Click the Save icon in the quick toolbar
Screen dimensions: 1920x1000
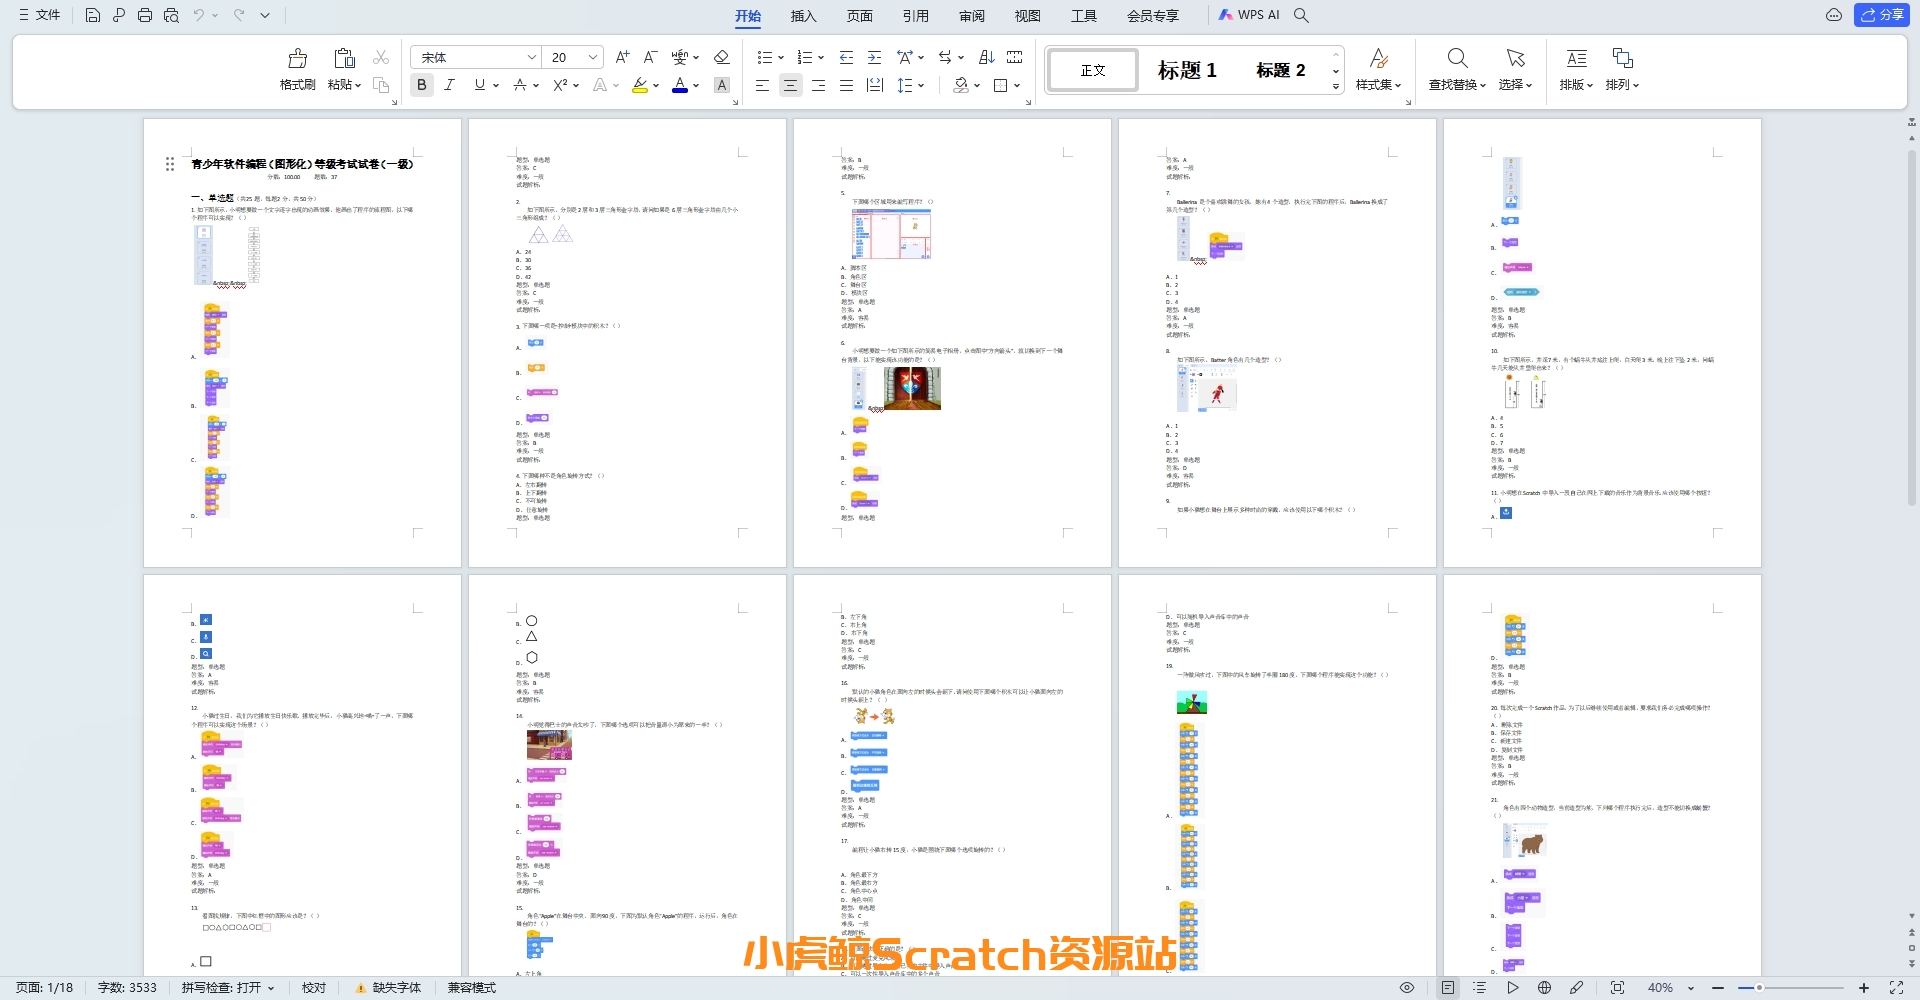click(x=92, y=15)
